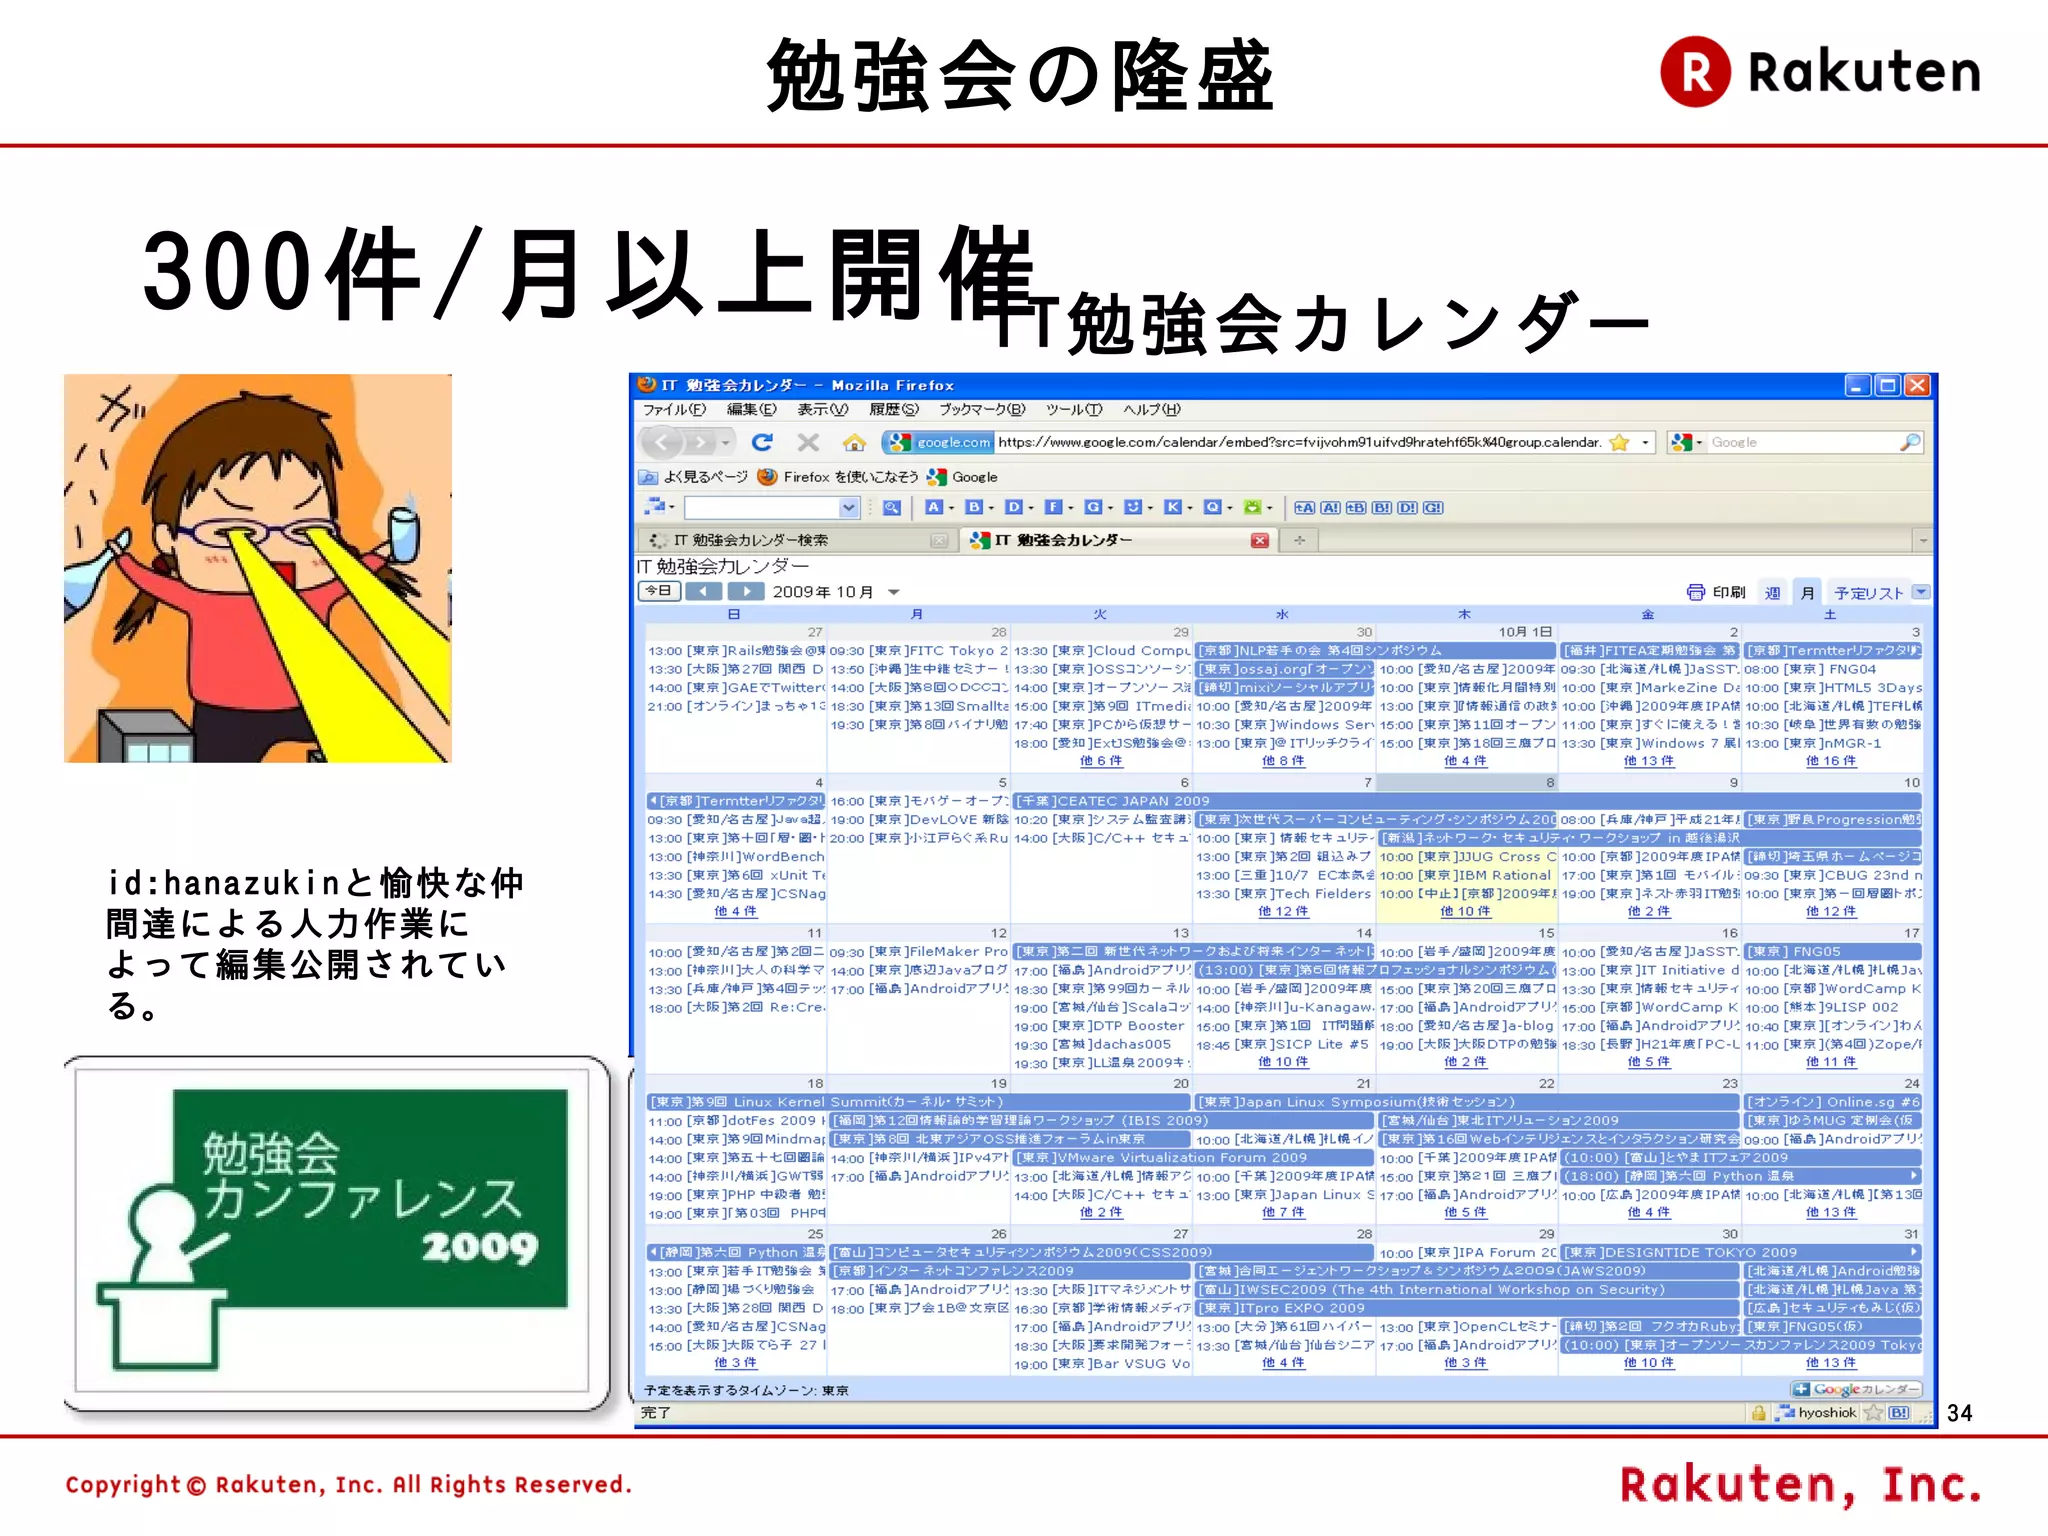Go back with the Firefox back arrow
Image resolution: width=2048 pixels, height=1536 pixels.
pos(661,442)
